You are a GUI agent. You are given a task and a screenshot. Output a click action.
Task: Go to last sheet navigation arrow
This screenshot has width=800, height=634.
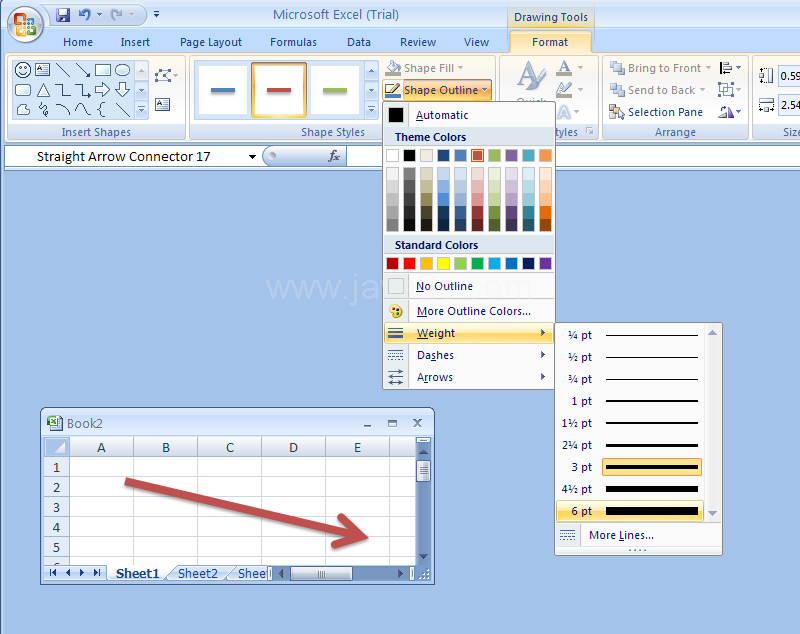(97, 573)
